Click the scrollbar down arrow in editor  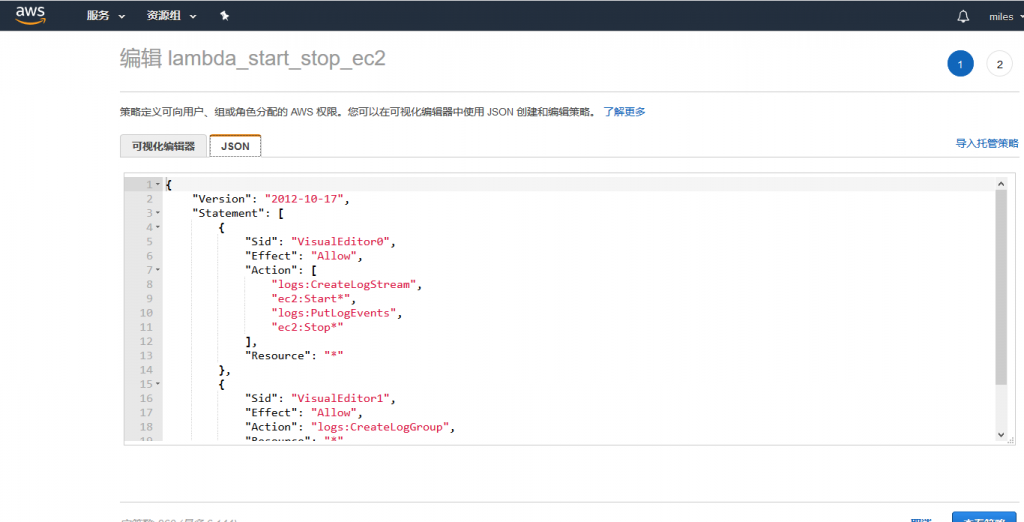pyautogui.click(x=1000, y=435)
